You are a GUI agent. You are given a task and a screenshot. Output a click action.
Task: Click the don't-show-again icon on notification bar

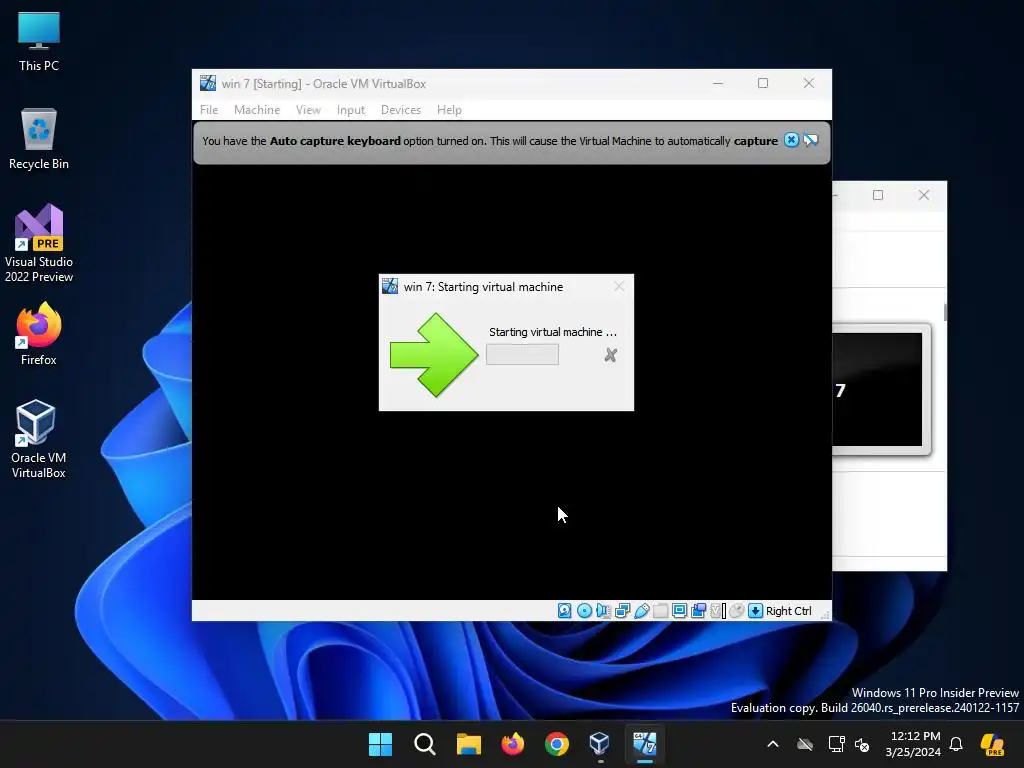[x=810, y=140]
